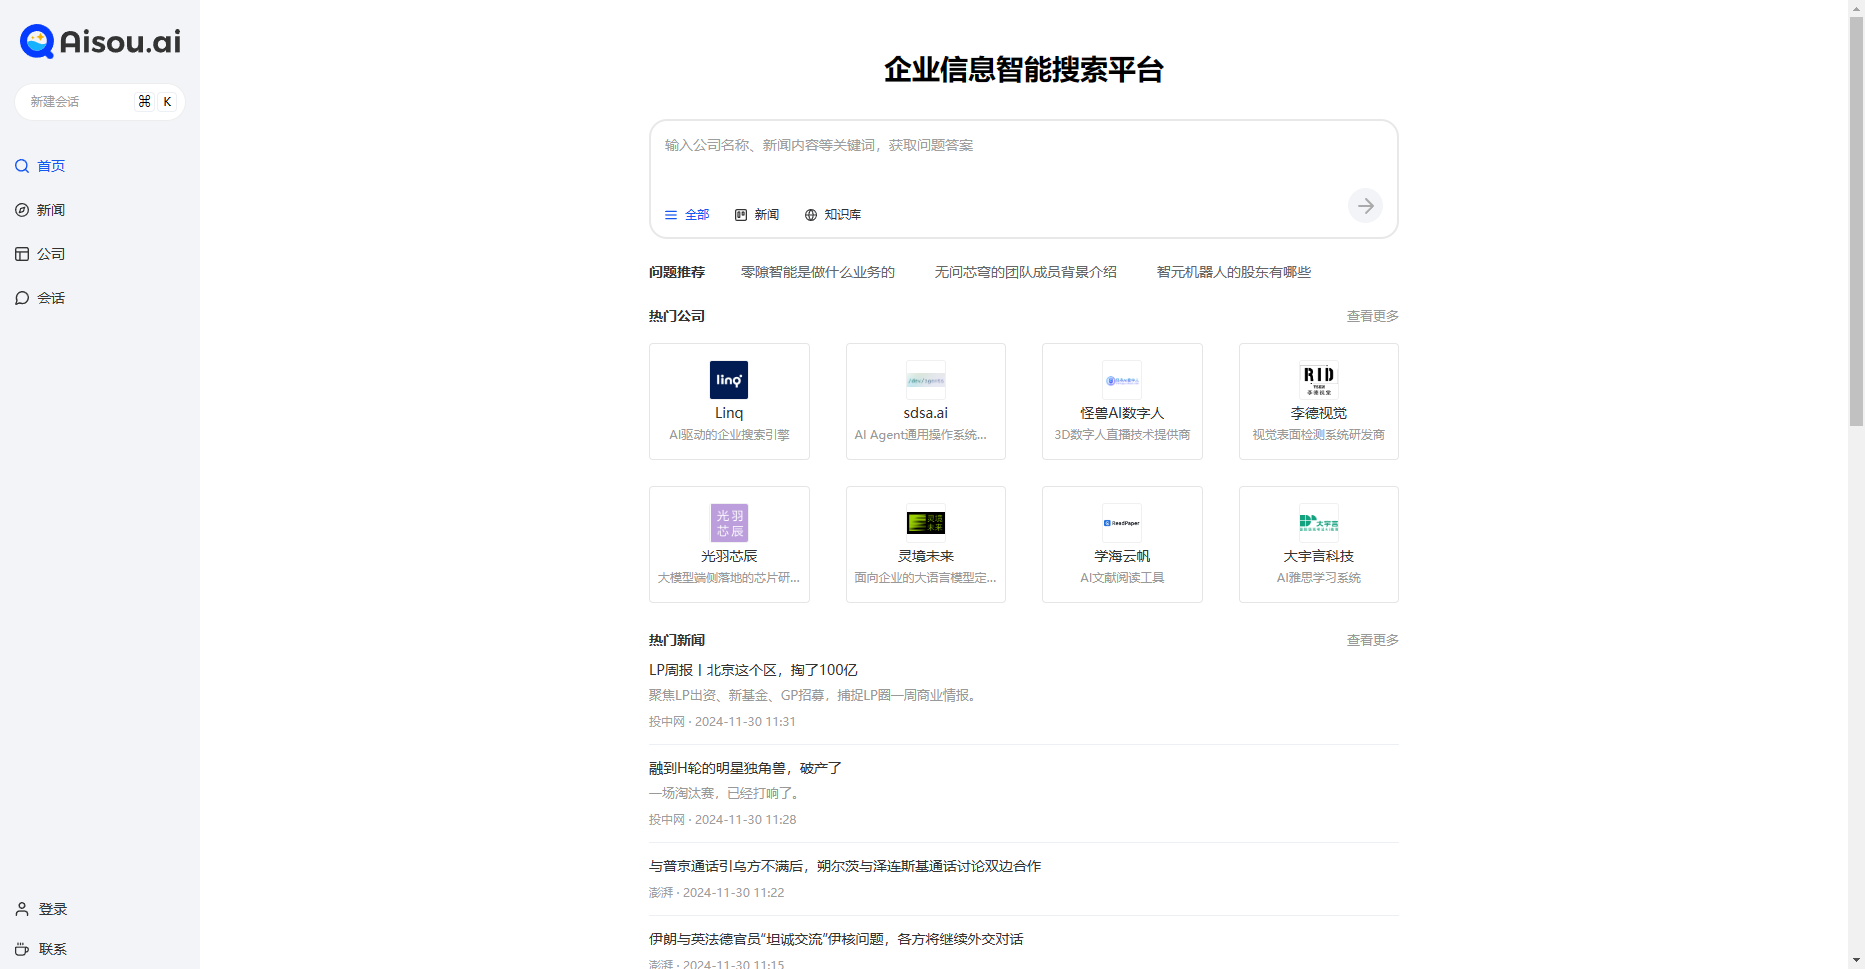Click 查看更多 next to 热门公司
The image size is (1865, 969).
(1372, 316)
